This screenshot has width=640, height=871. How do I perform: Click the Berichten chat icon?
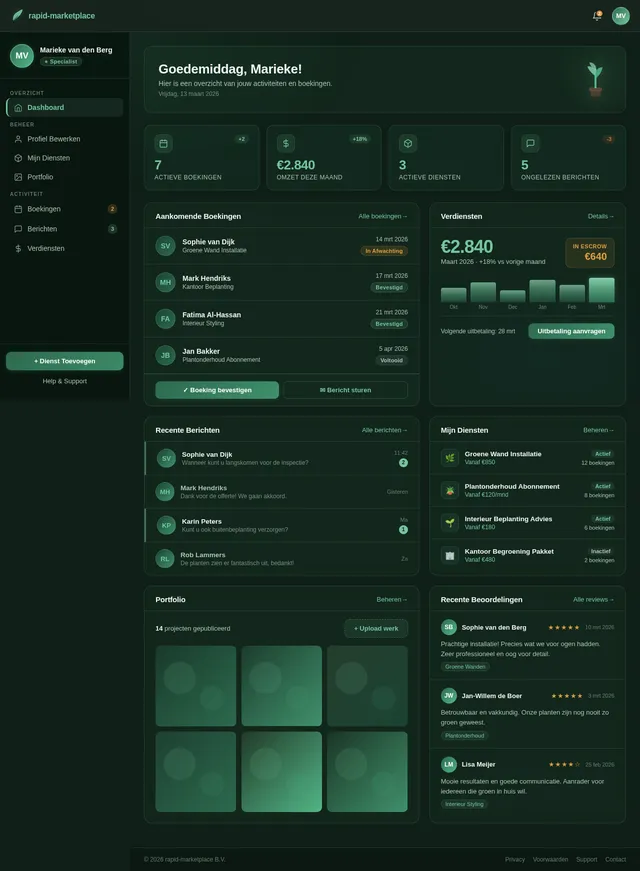18,229
